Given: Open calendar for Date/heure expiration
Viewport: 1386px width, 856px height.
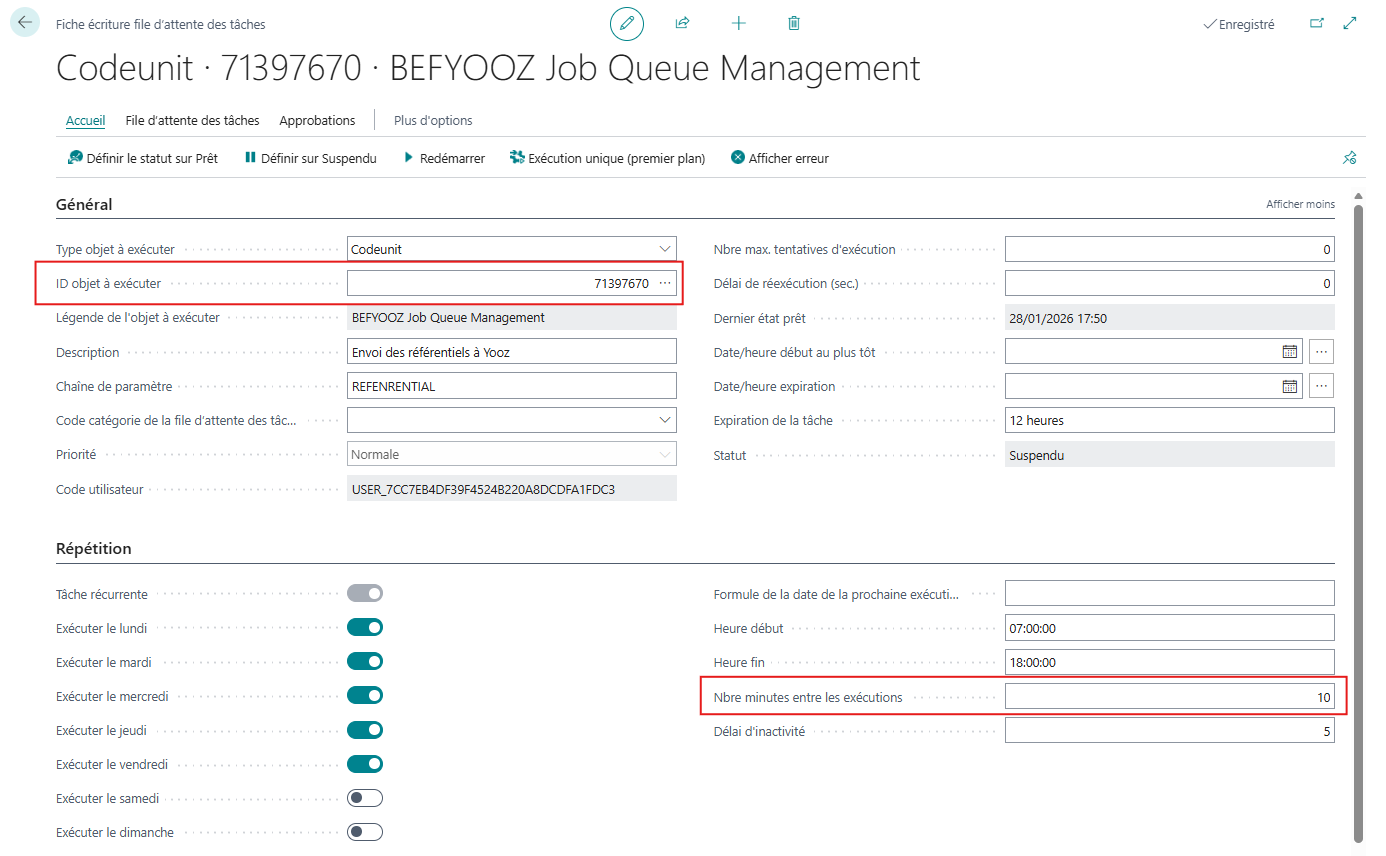Looking at the screenshot, I should pyautogui.click(x=1290, y=386).
